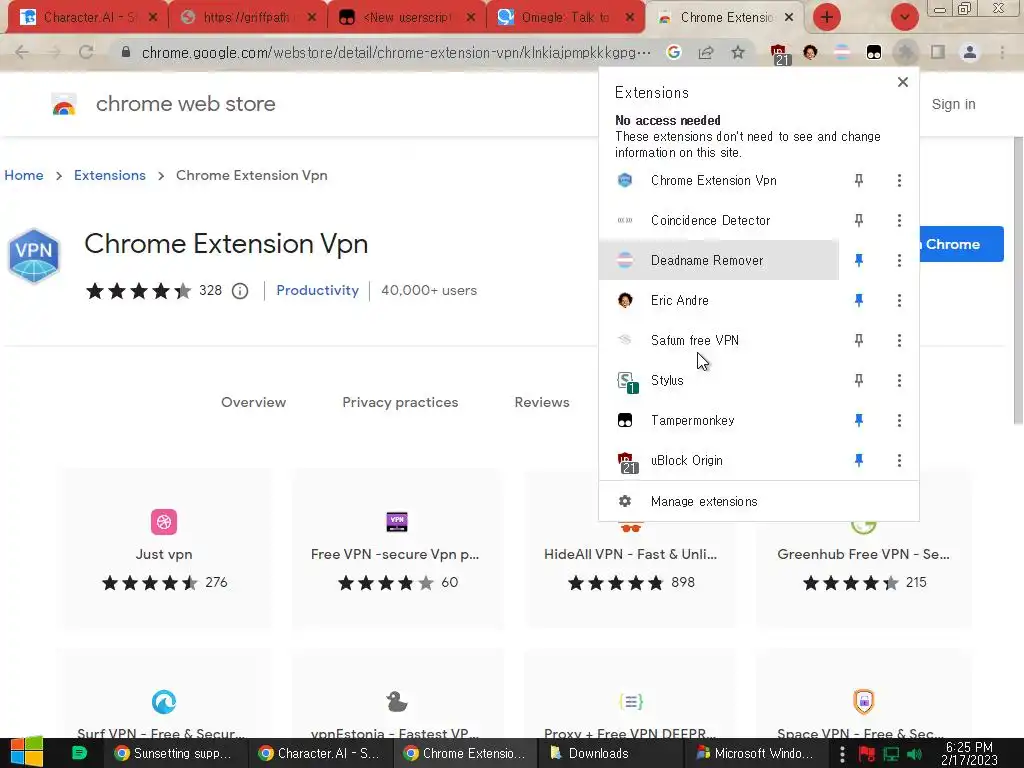Viewport: 1024px width, 768px height.
Task: Go to Extensions breadcrumb link
Action: [110, 175]
